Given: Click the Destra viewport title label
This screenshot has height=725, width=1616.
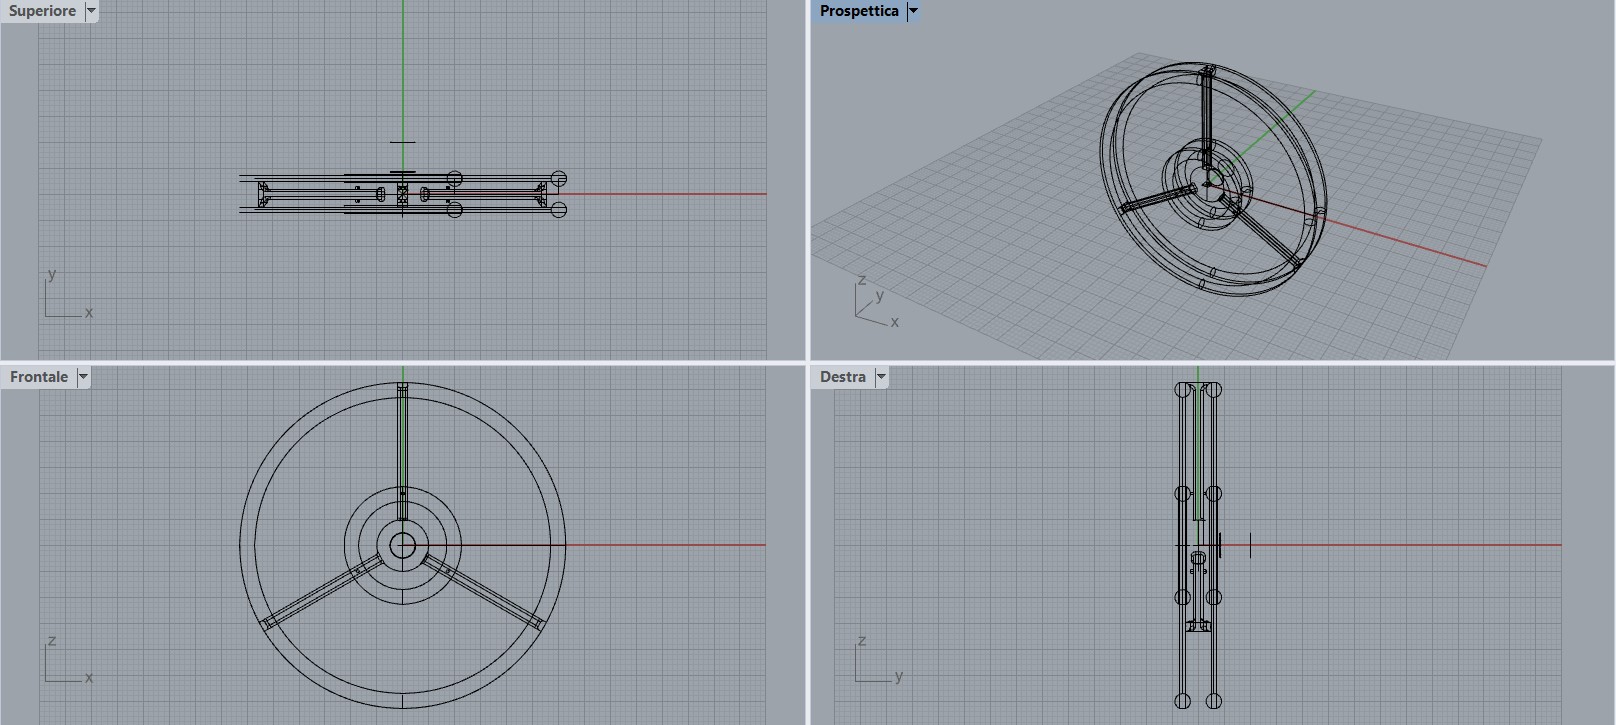Looking at the screenshot, I should [843, 377].
